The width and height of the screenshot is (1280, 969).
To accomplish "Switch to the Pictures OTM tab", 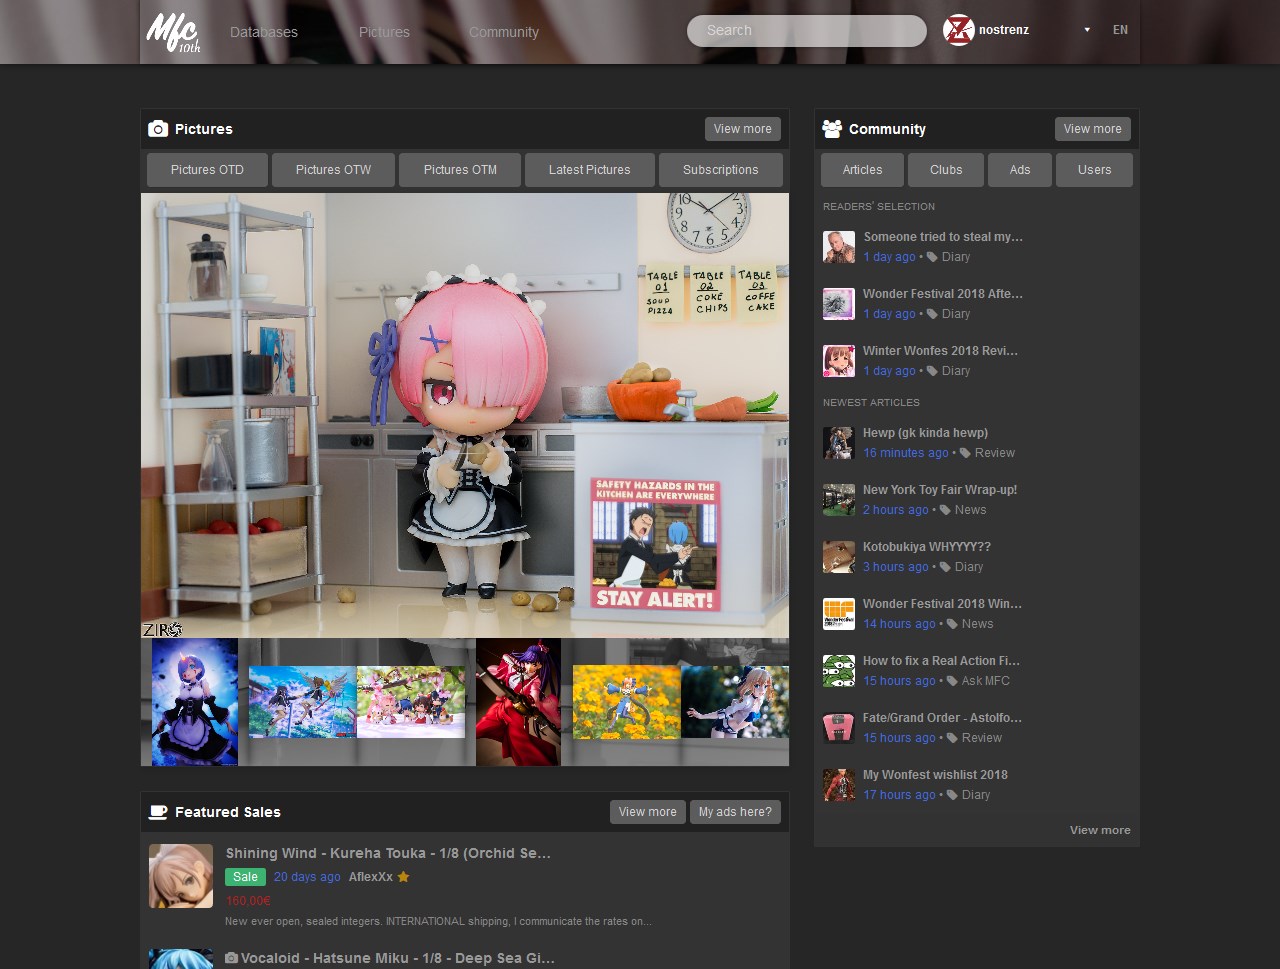I will pos(460,170).
